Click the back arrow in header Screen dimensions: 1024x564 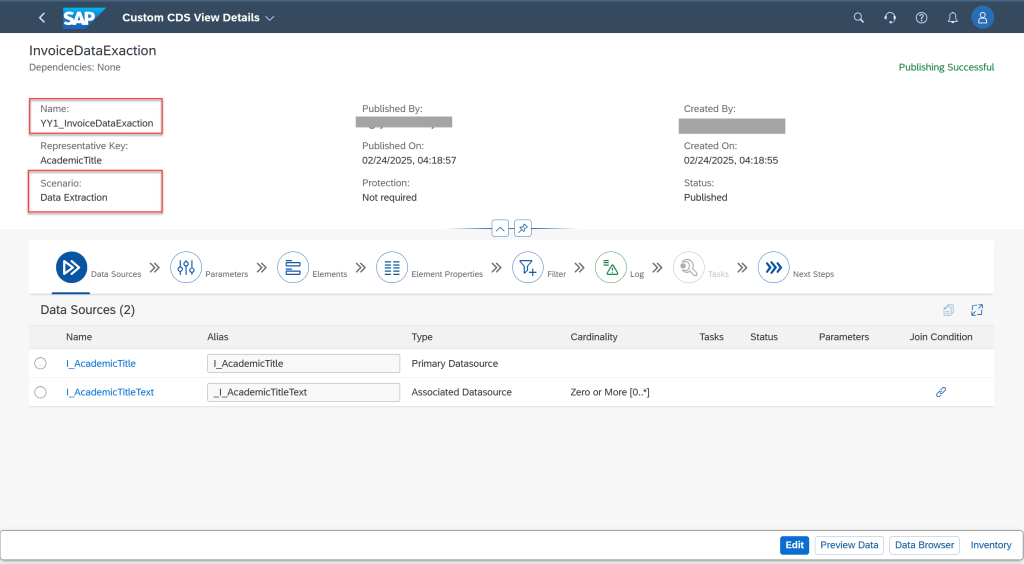pos(41,18)
